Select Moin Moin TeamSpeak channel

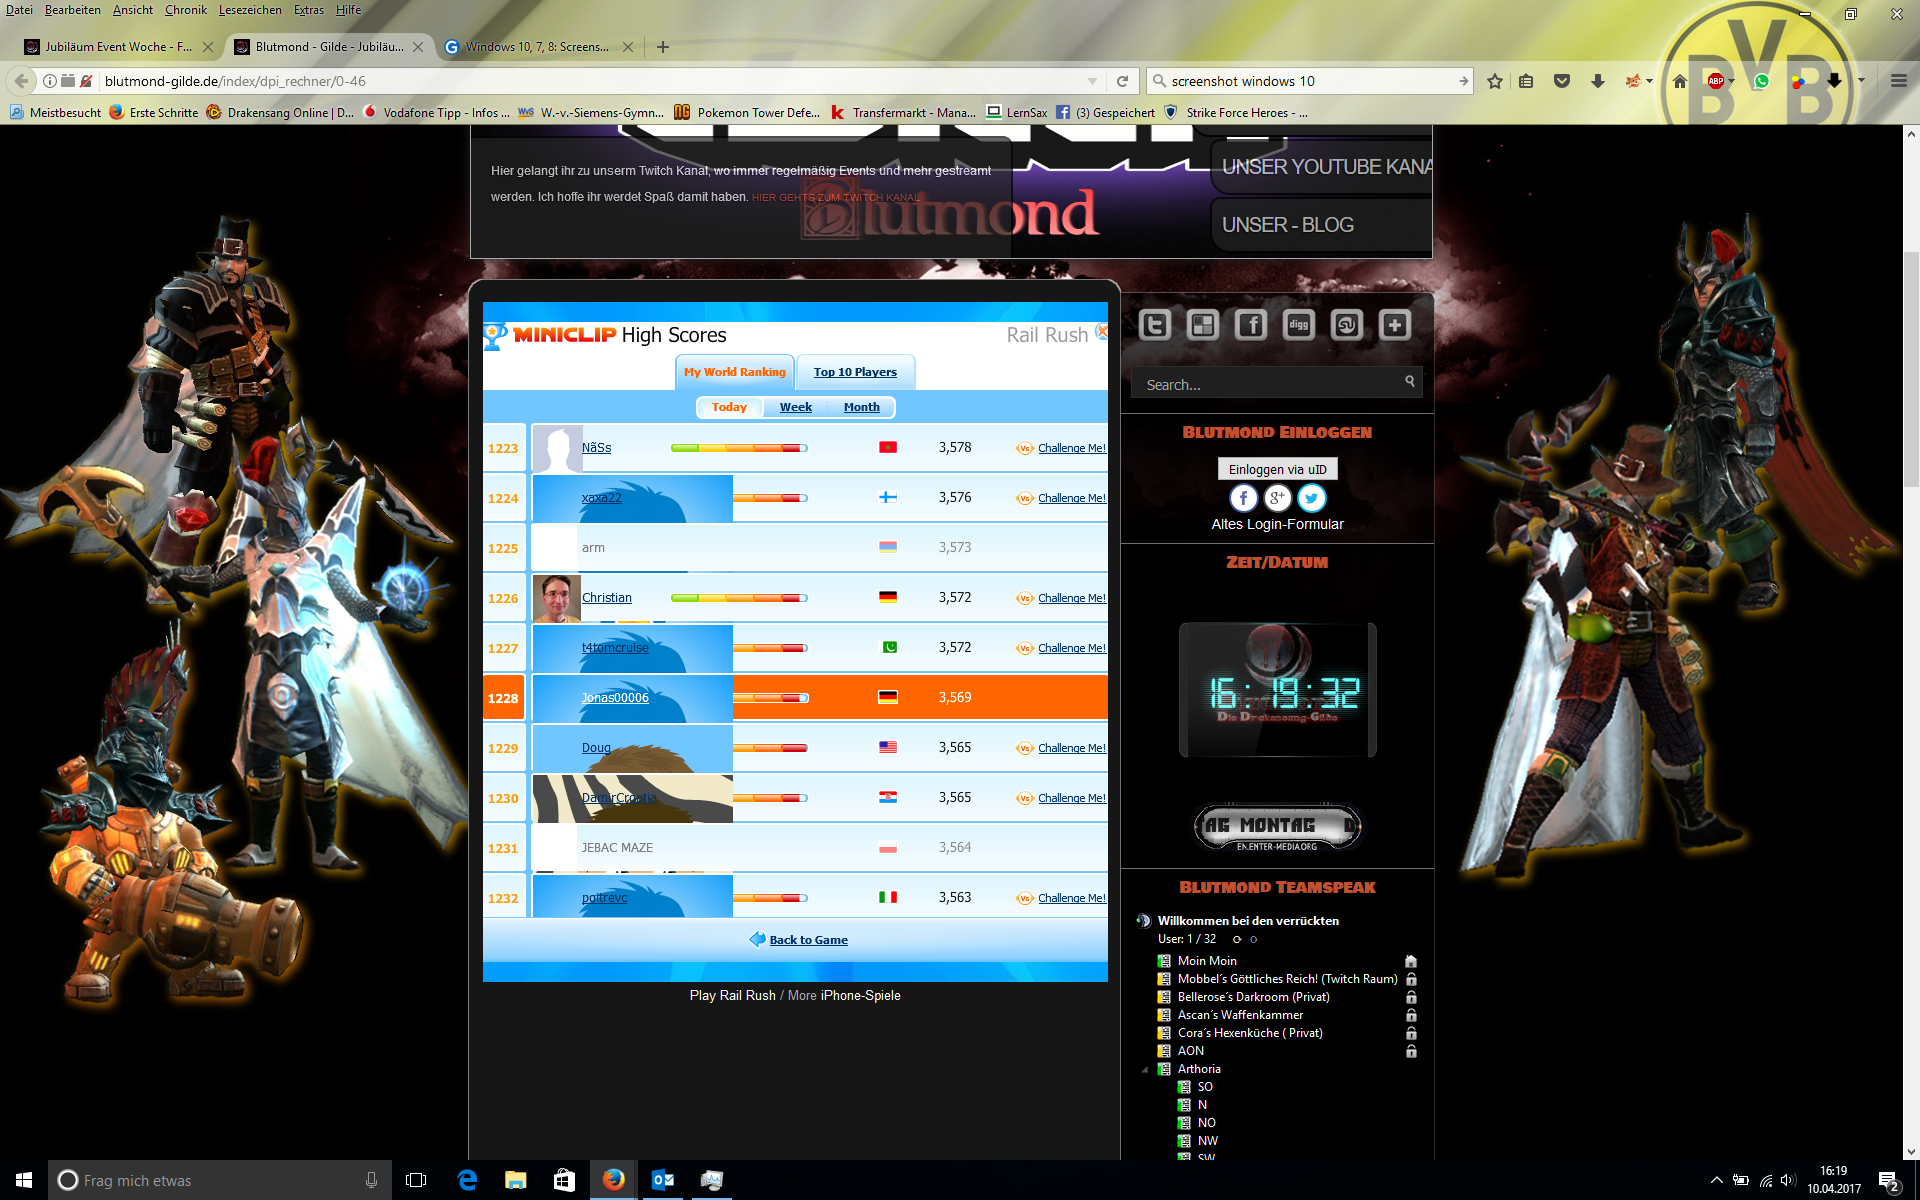click(1207, 961)
